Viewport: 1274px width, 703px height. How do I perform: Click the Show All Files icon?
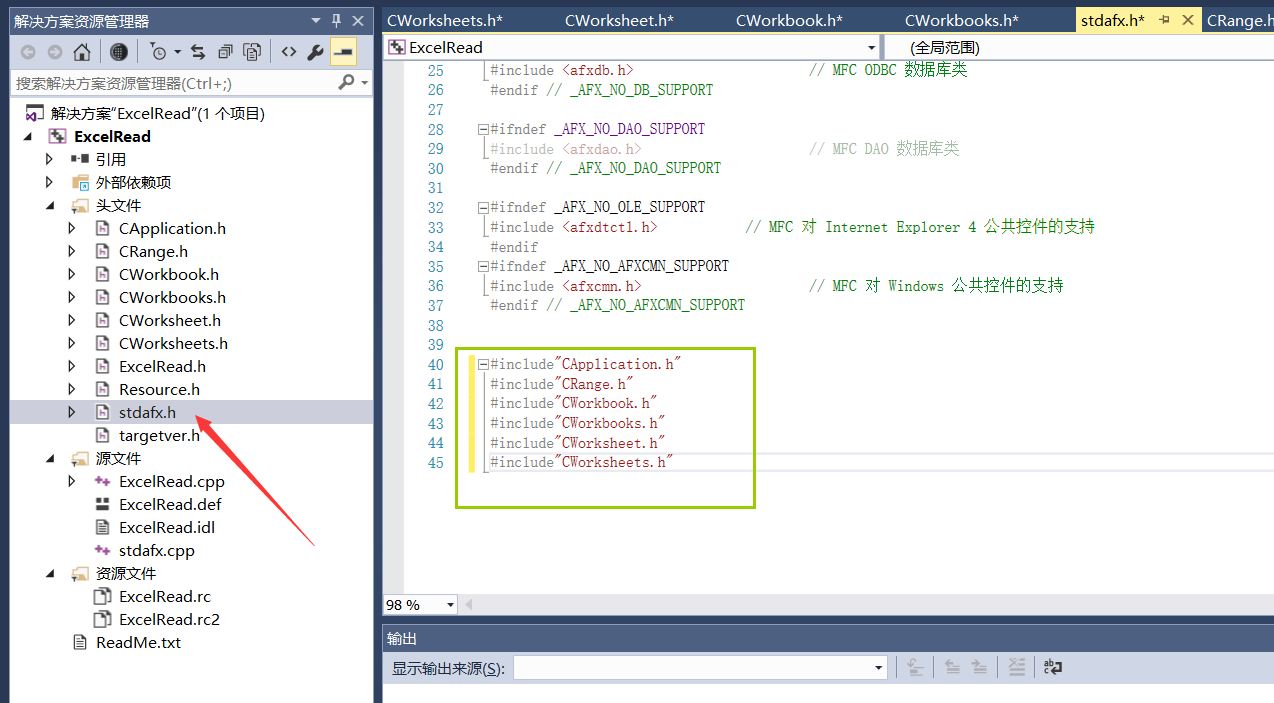point(252,52)
